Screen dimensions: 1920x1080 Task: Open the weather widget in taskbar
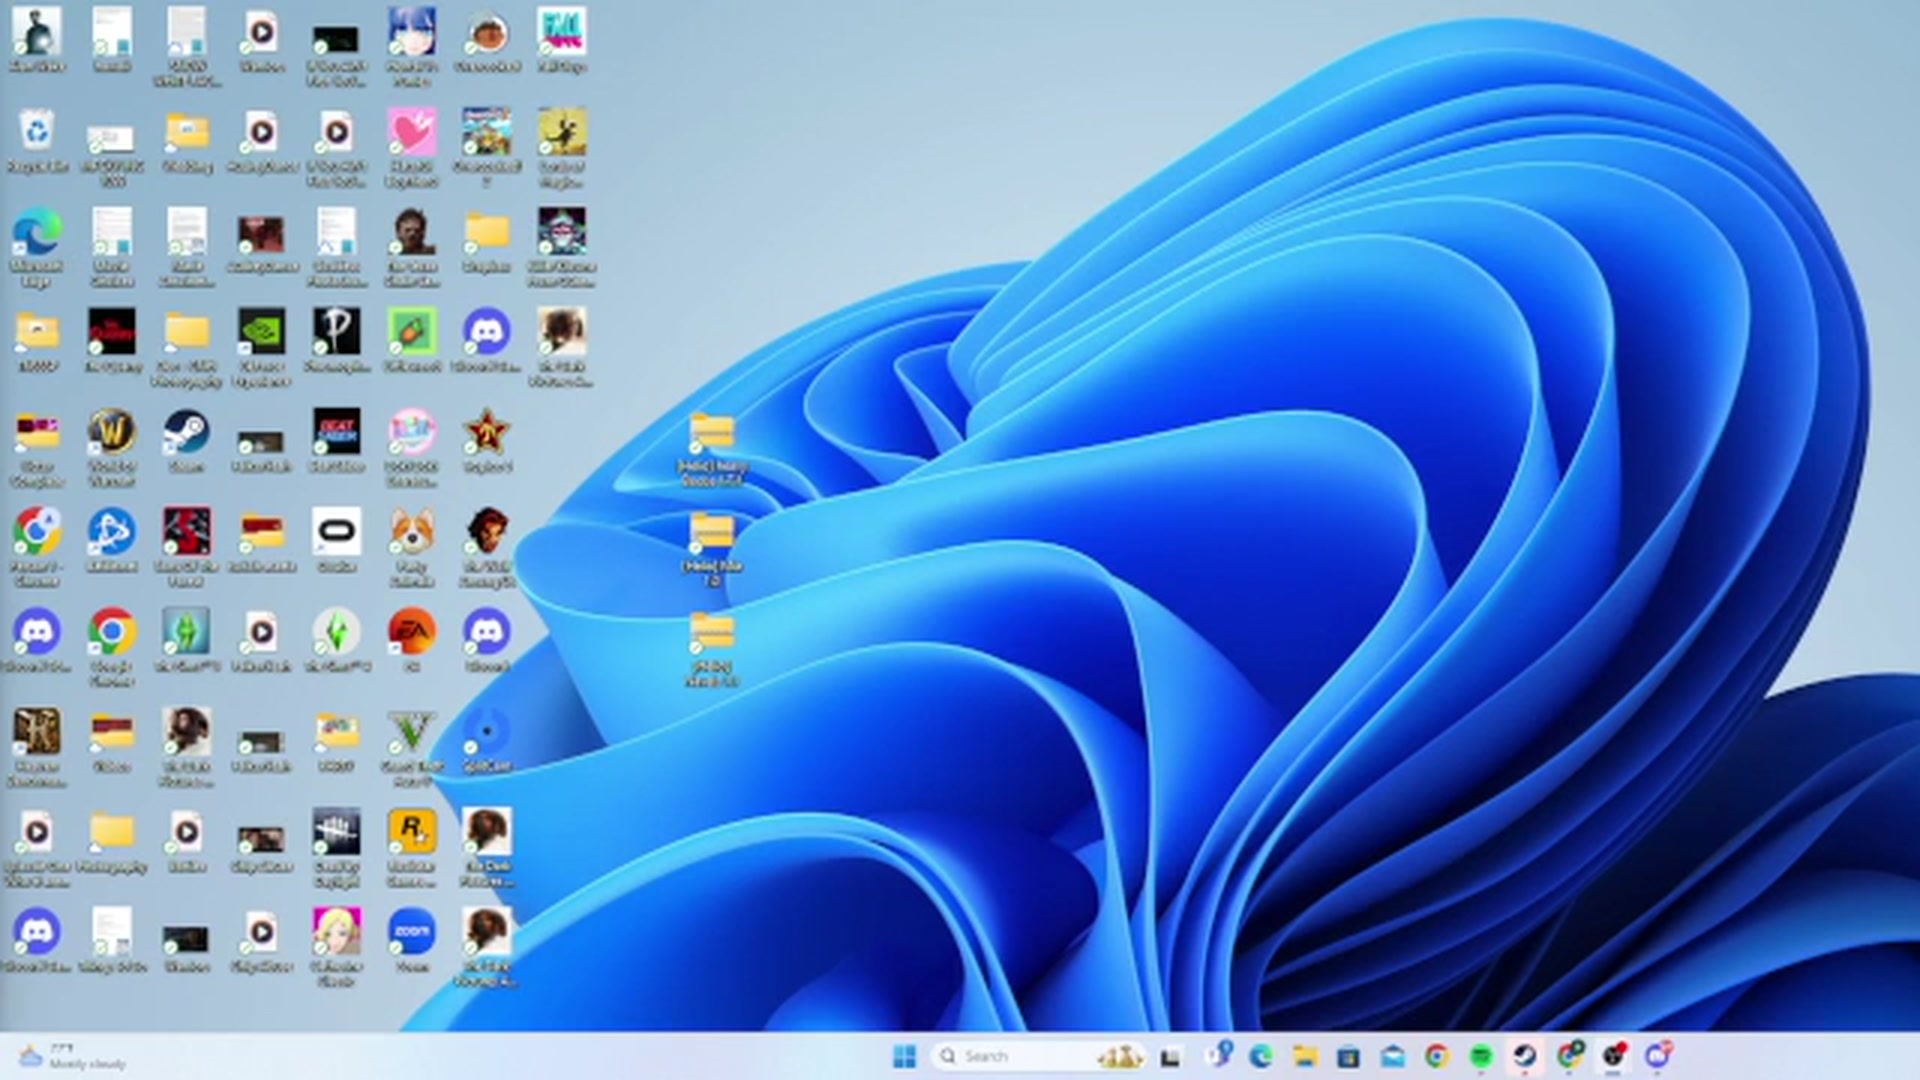click(x=72, y=1056)
